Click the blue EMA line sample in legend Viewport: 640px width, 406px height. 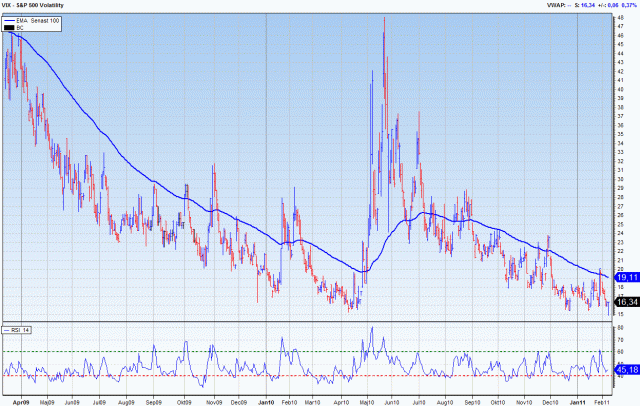pos(12,20)
